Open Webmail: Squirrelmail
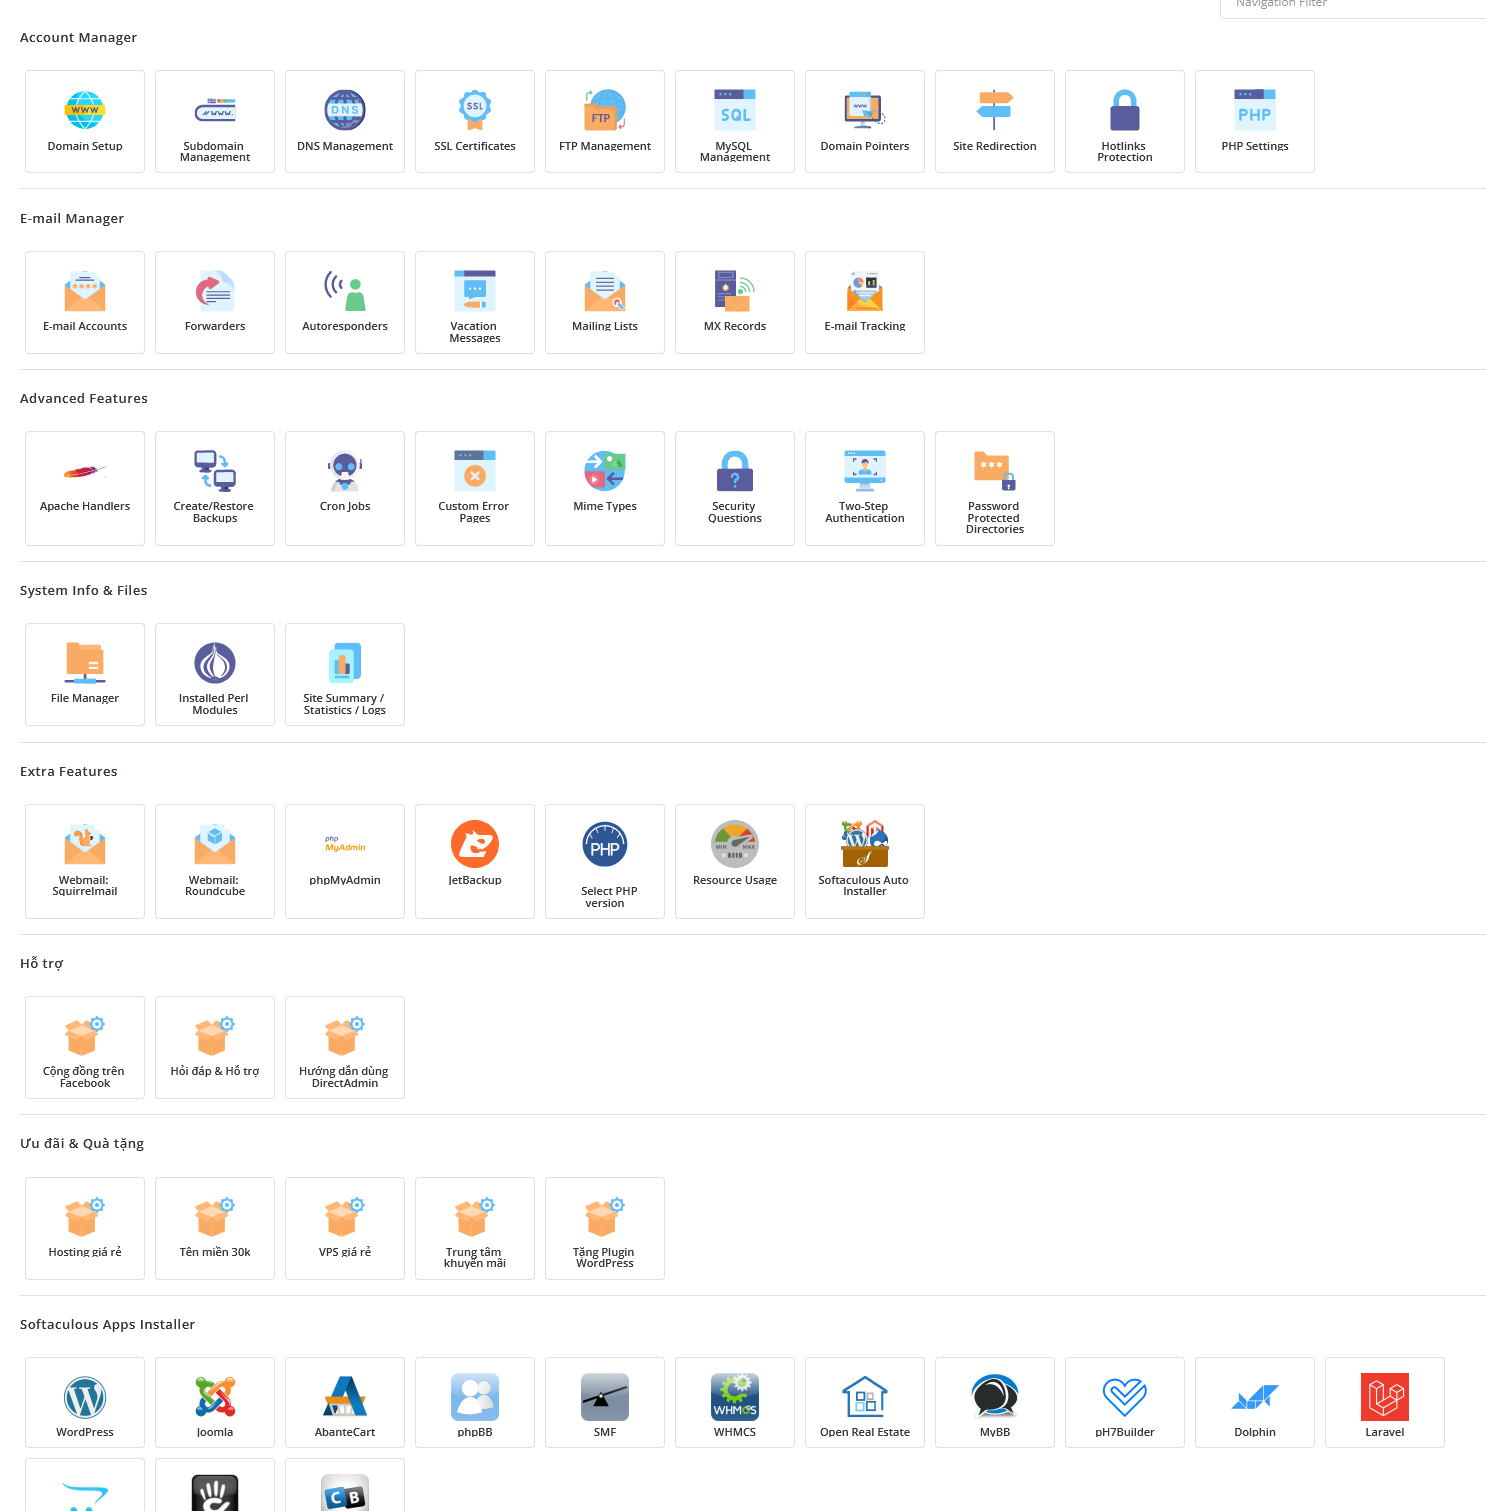Screen dimensions: 1486x1511 85,861
